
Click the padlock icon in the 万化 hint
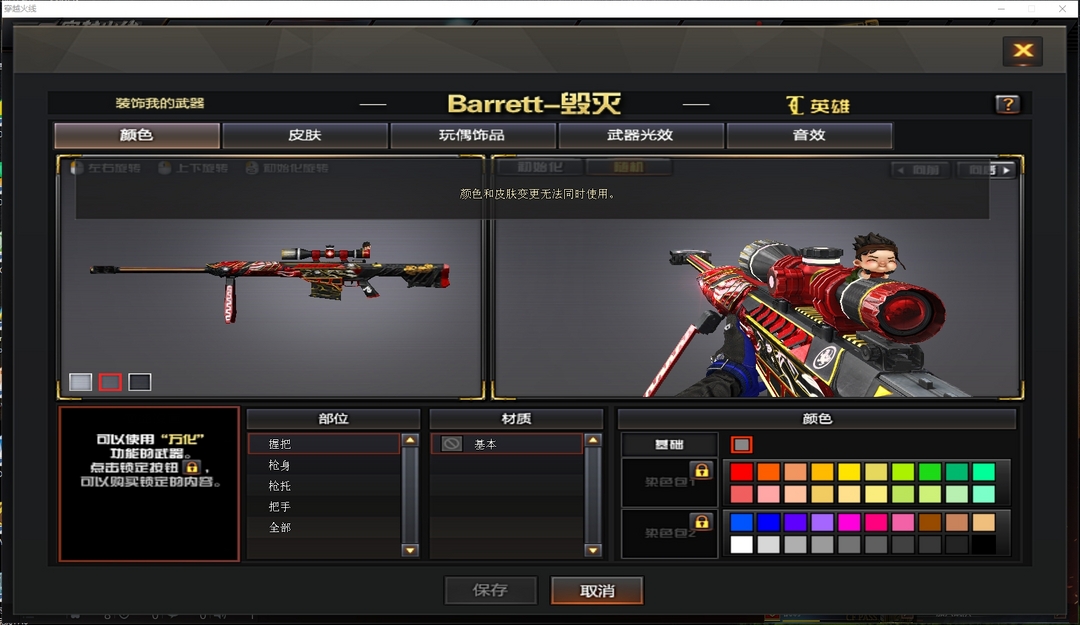(x=192, y=467)
